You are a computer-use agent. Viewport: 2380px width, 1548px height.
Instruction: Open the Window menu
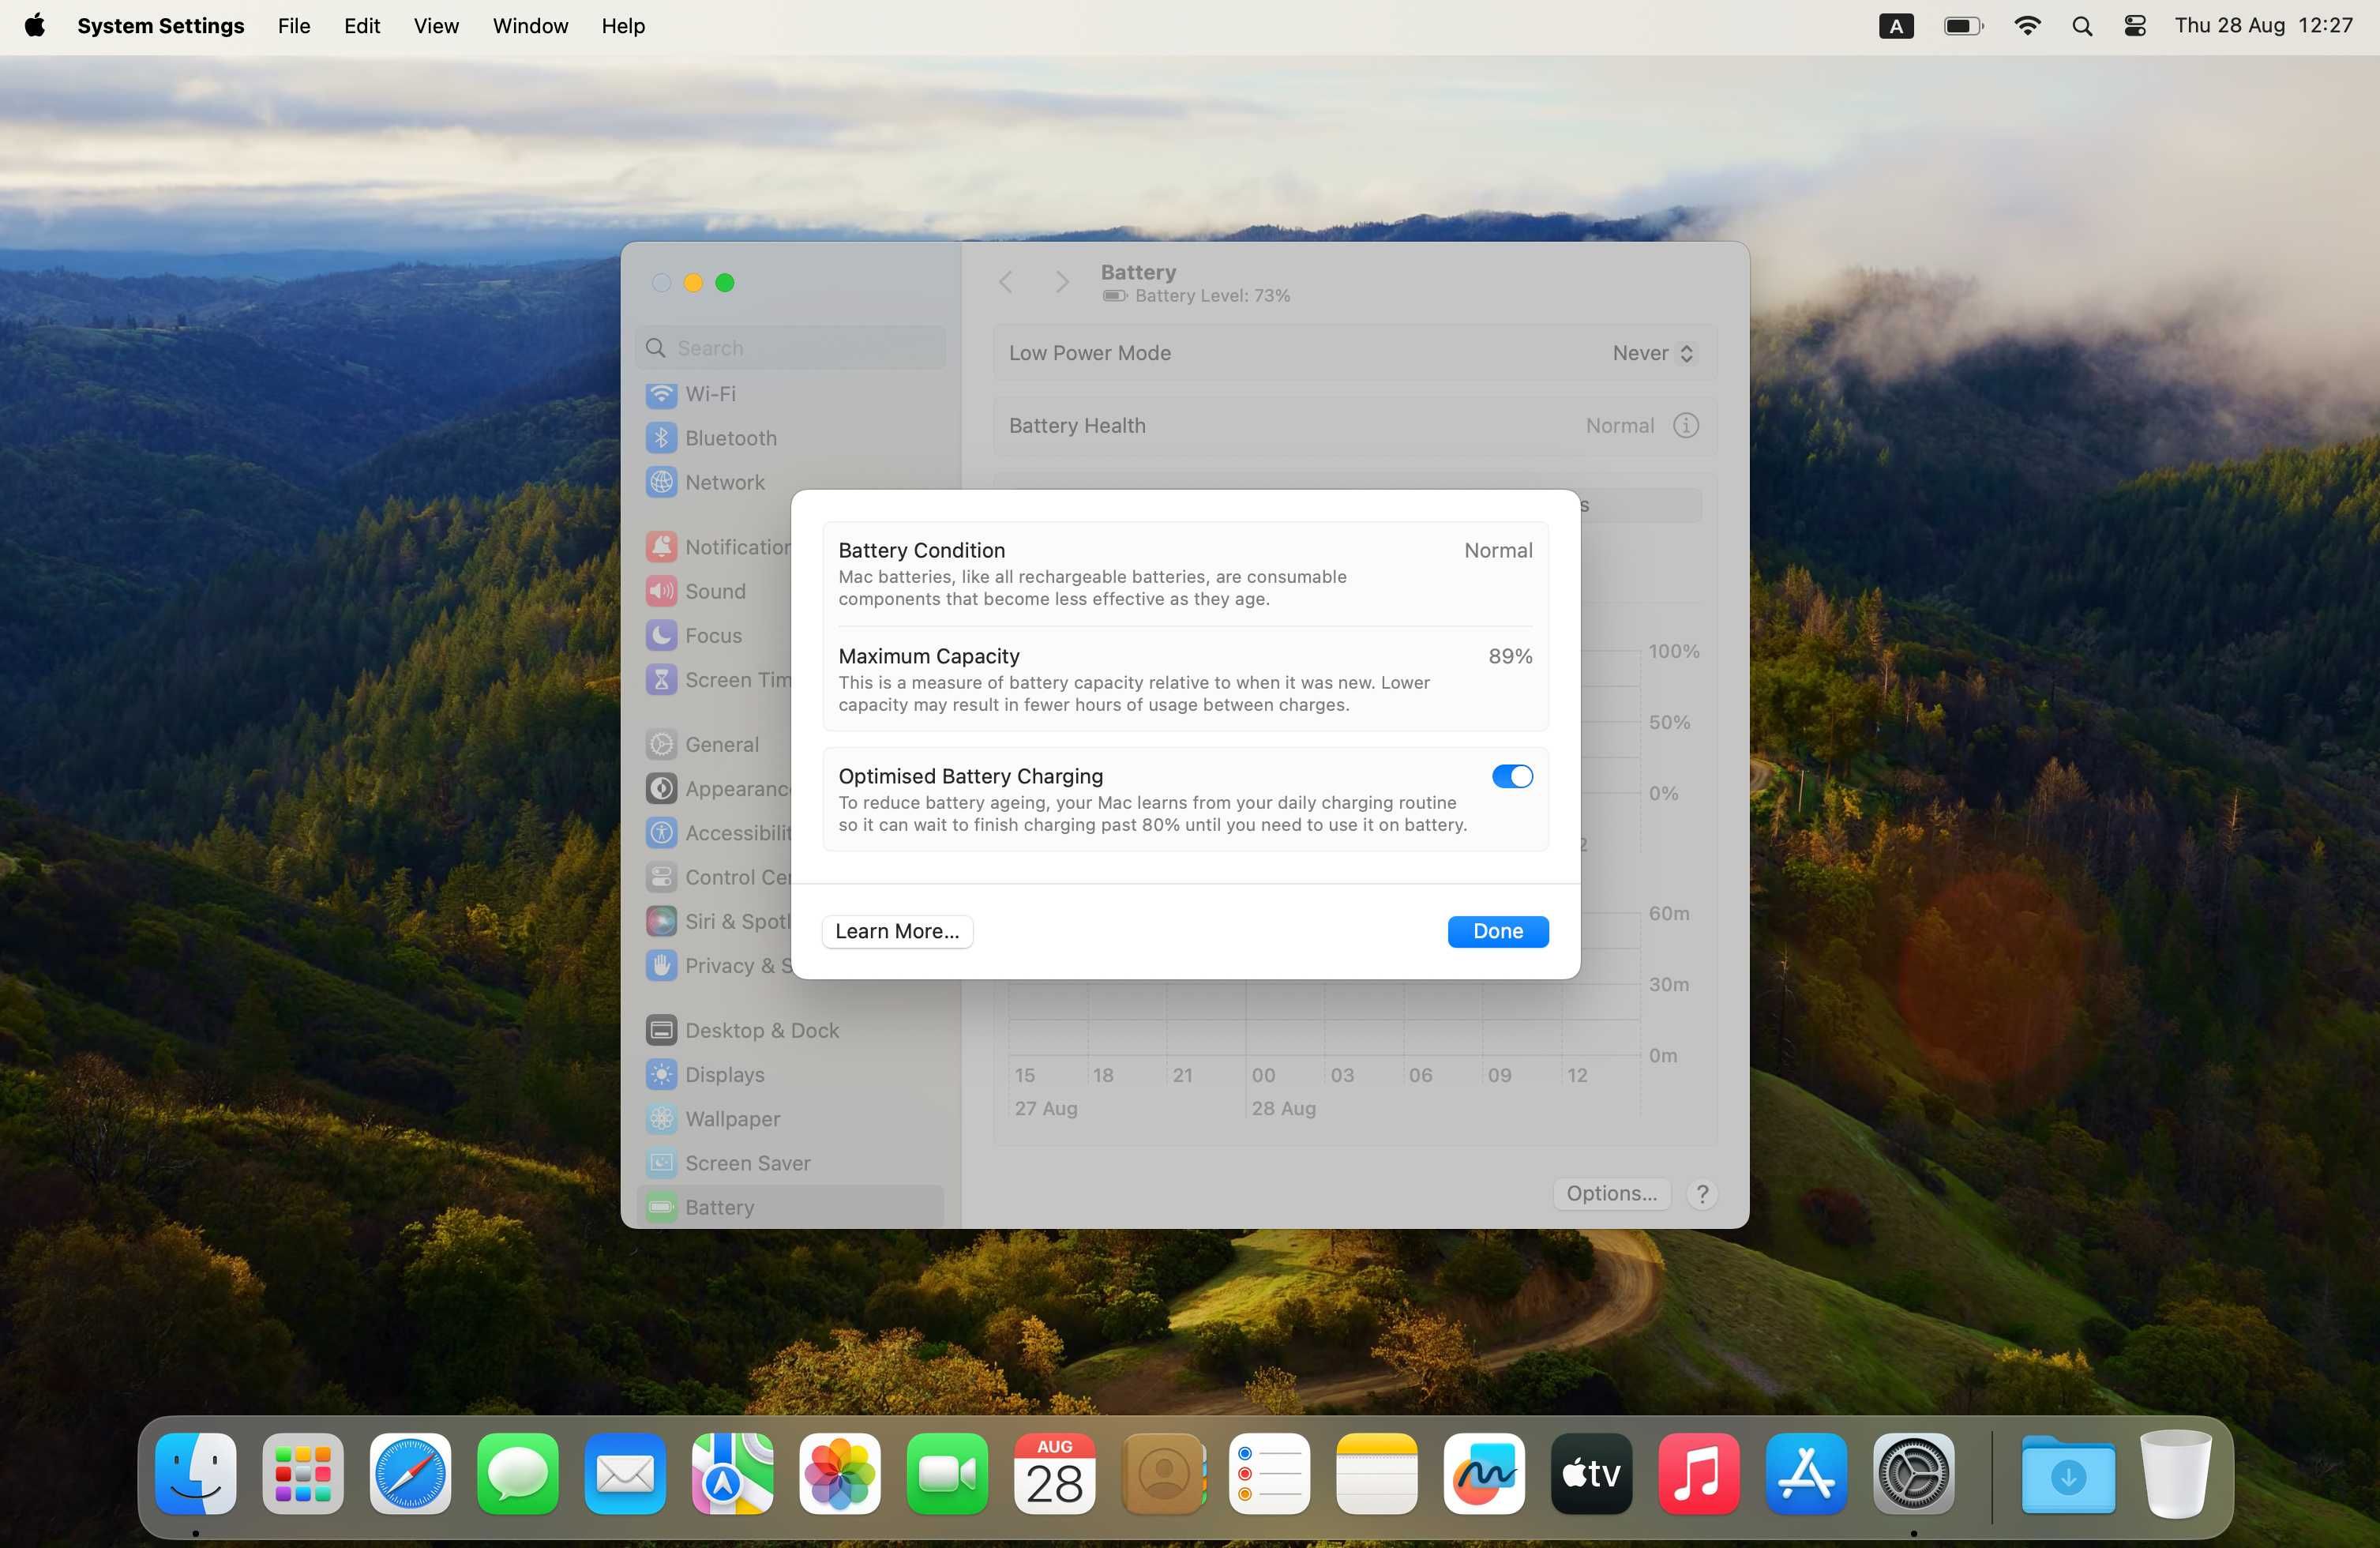tap(530, 26)
